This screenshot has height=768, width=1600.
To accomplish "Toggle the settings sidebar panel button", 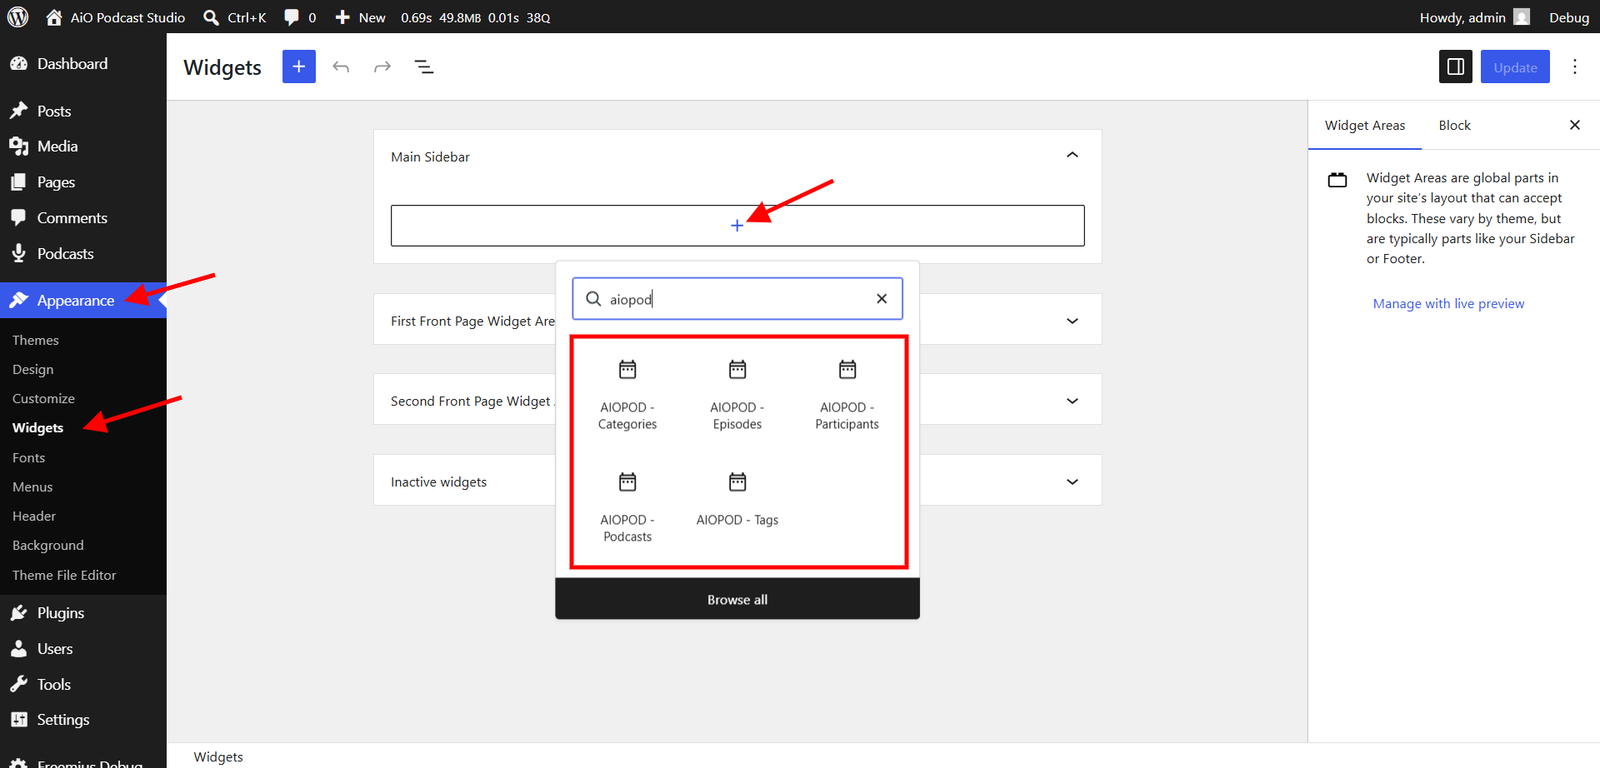I will tap(1456, 67).
